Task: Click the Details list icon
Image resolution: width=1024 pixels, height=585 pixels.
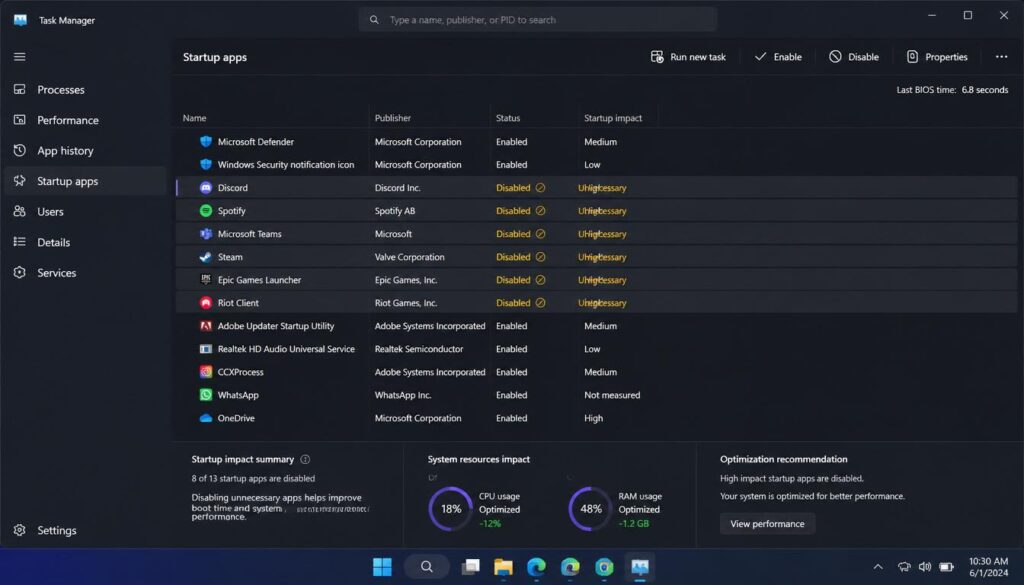Action: point(20,242)
